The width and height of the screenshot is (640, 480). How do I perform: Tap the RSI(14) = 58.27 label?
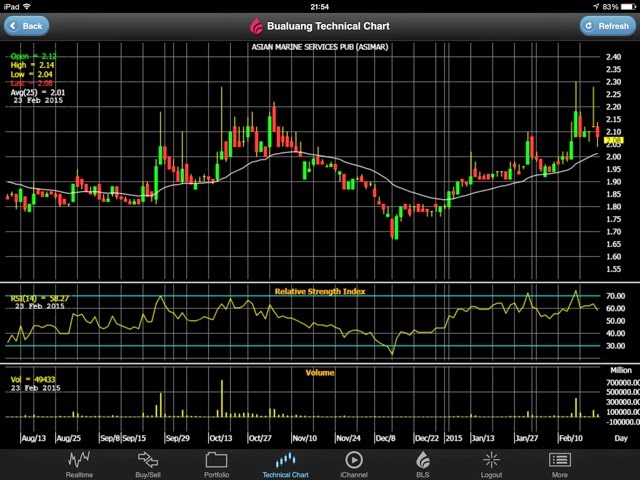point(40,298)
